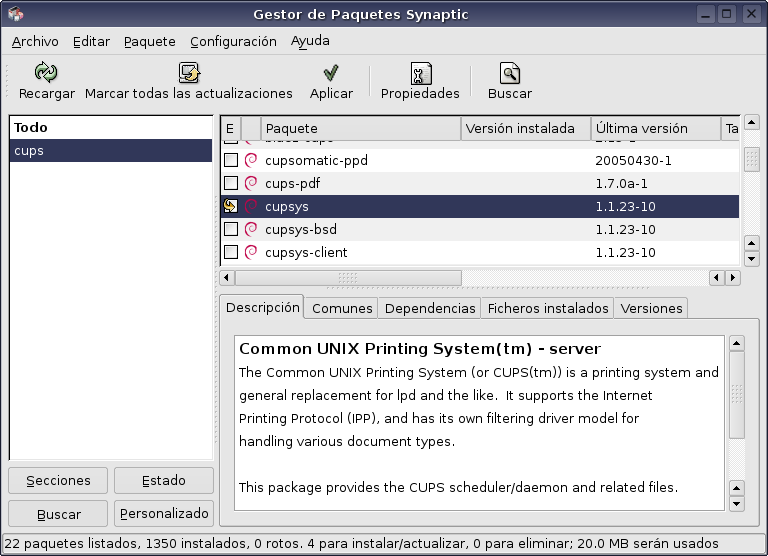Open the Configuración menu
Viewport: 768px width, 556px height.
pos(233,42)
